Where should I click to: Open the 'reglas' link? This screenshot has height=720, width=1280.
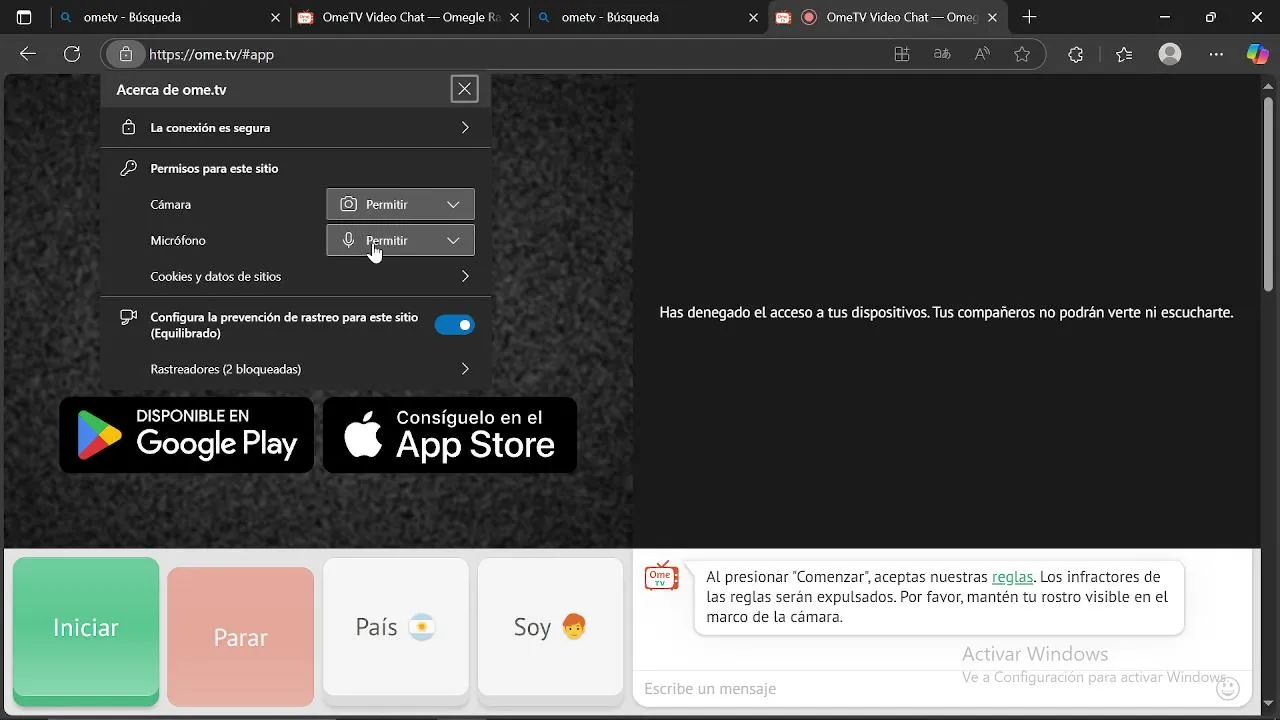1012,577
